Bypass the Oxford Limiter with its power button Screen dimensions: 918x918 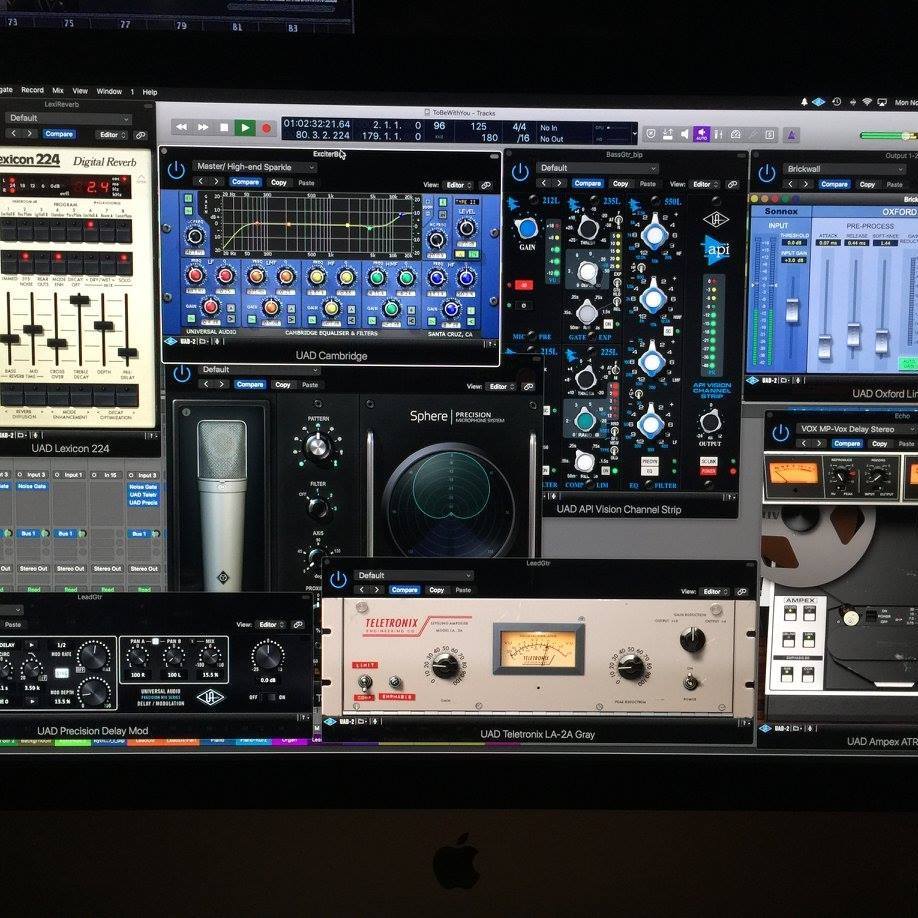[x=766, y=173]
